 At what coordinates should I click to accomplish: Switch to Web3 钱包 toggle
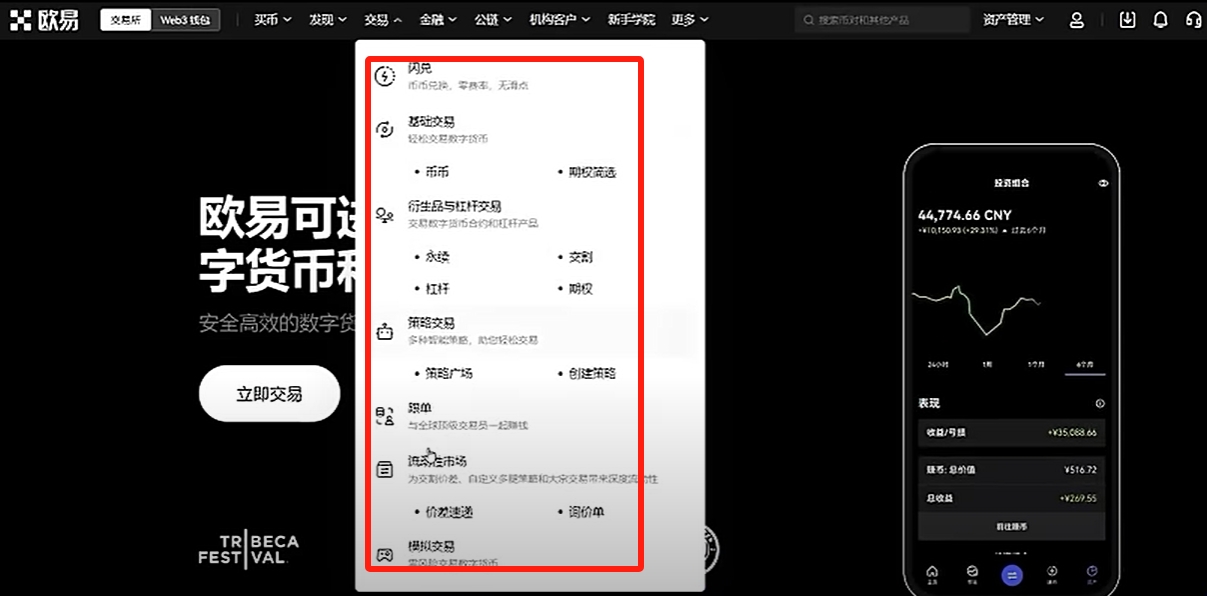click(186, 19)
